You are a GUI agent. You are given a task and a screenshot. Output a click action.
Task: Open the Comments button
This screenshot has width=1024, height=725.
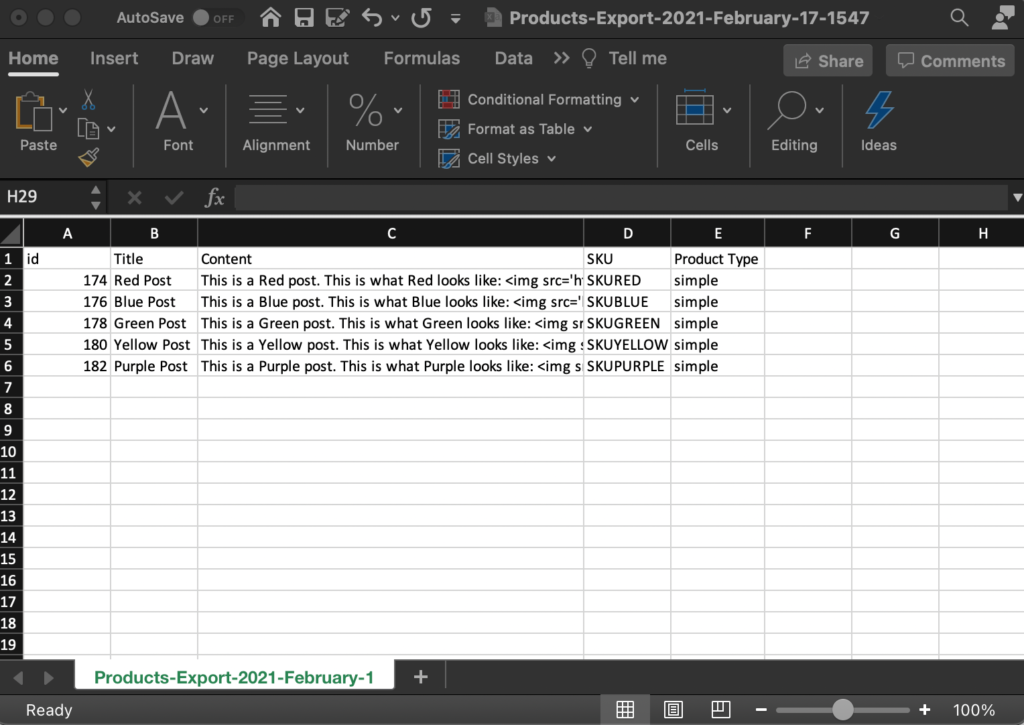[x=950, y=61]
